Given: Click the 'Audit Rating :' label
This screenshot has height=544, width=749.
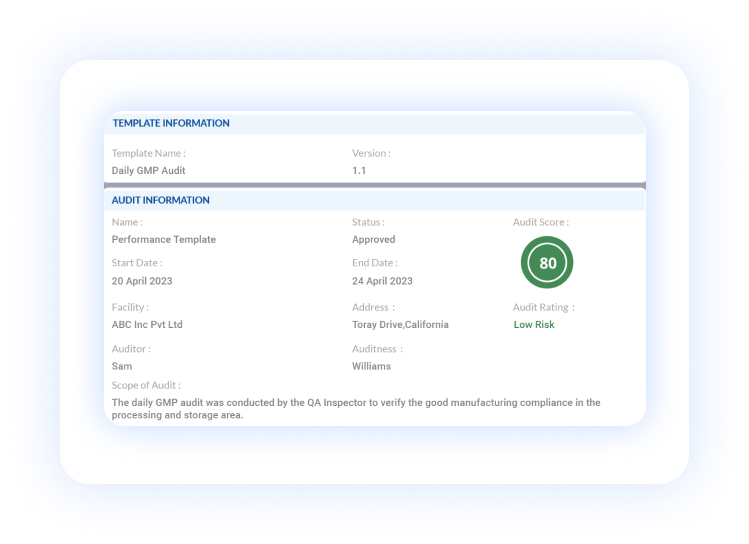Looking at the screenshot, I should 544,307.
